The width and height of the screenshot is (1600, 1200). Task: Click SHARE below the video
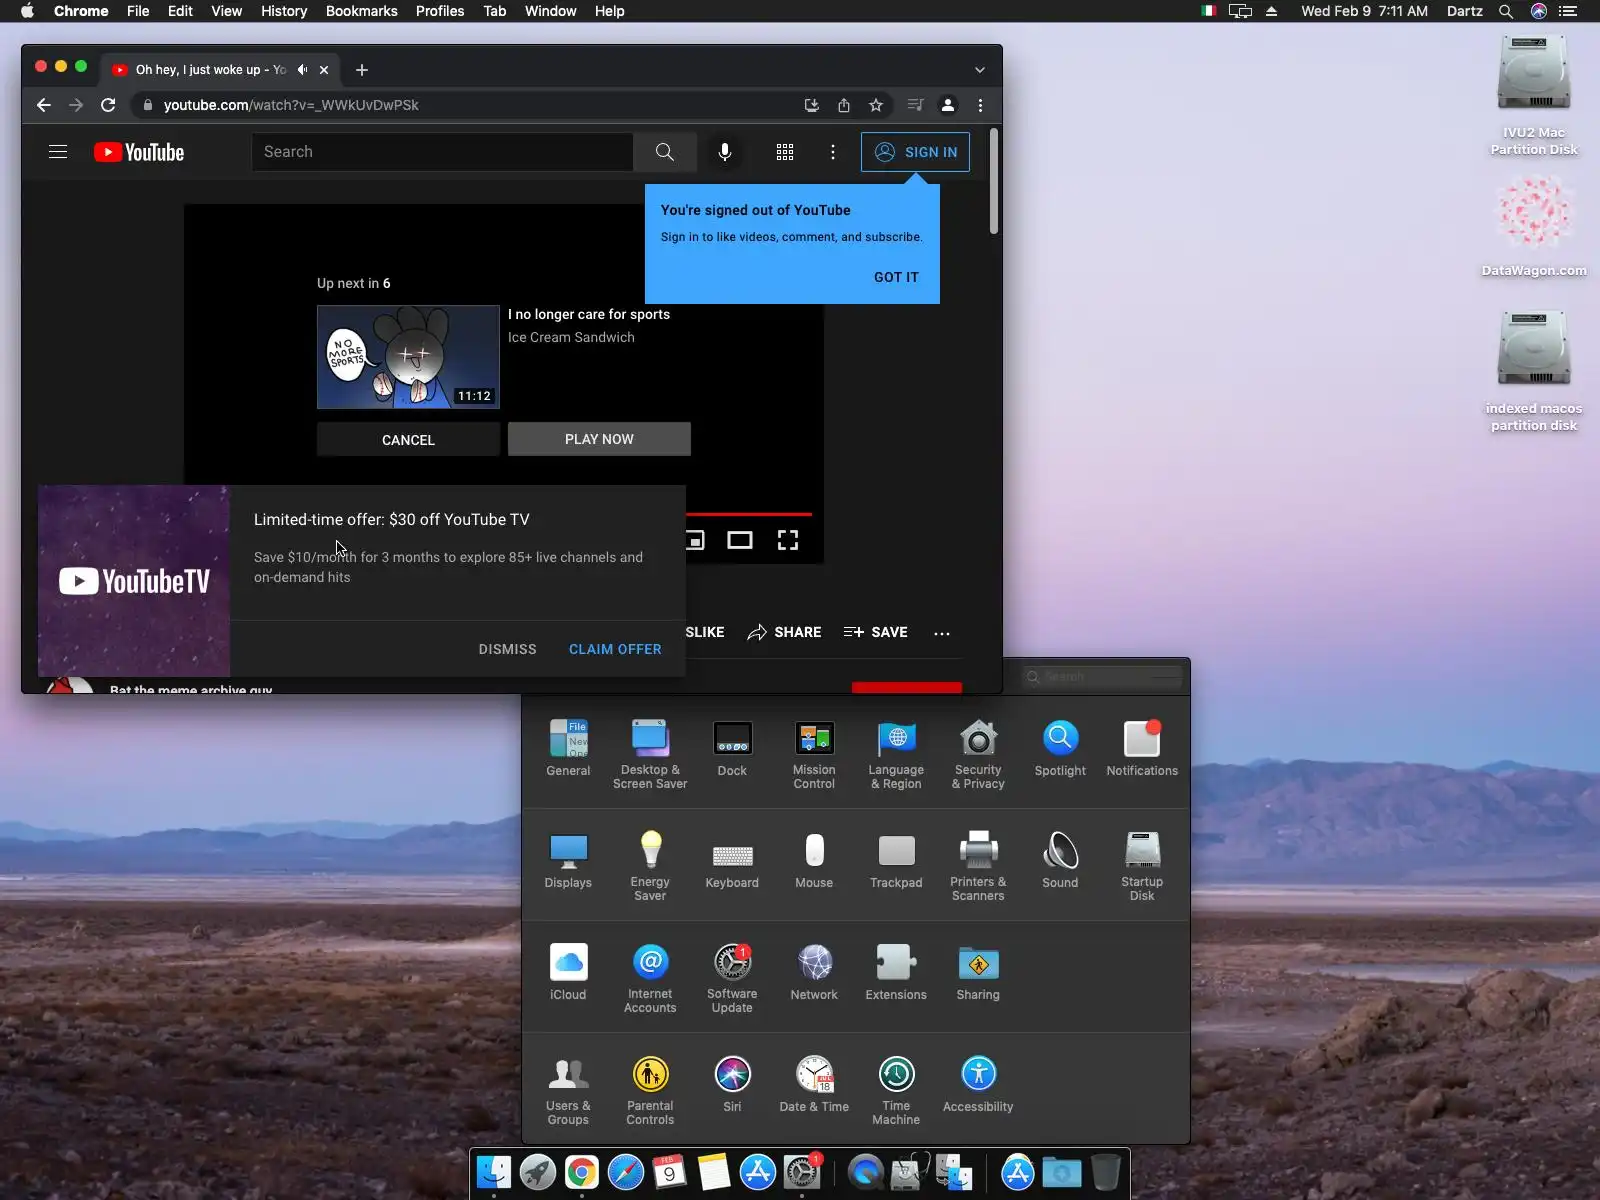click(784, 632)
